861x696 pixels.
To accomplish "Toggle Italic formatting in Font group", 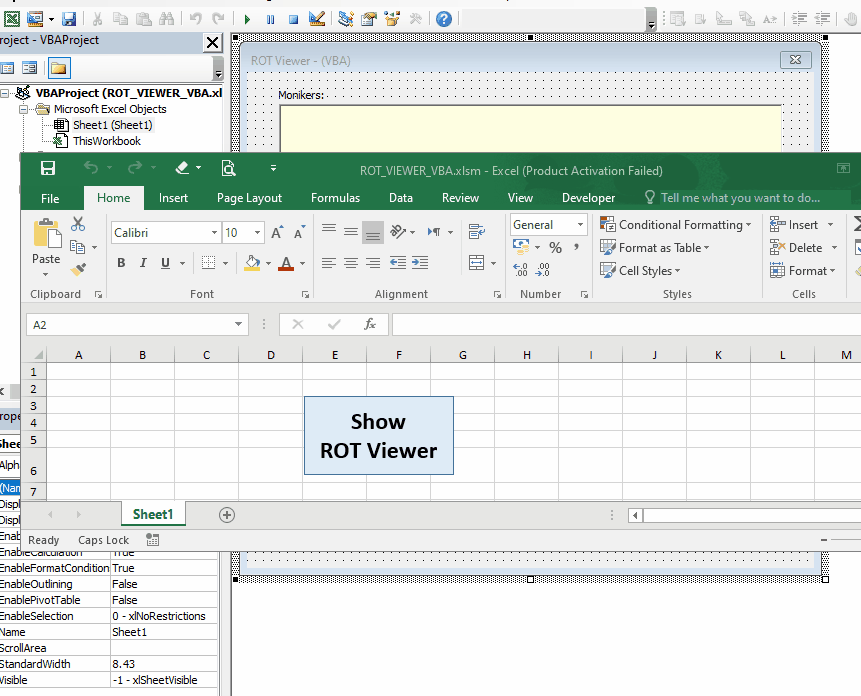I will (x=143, y=263).
